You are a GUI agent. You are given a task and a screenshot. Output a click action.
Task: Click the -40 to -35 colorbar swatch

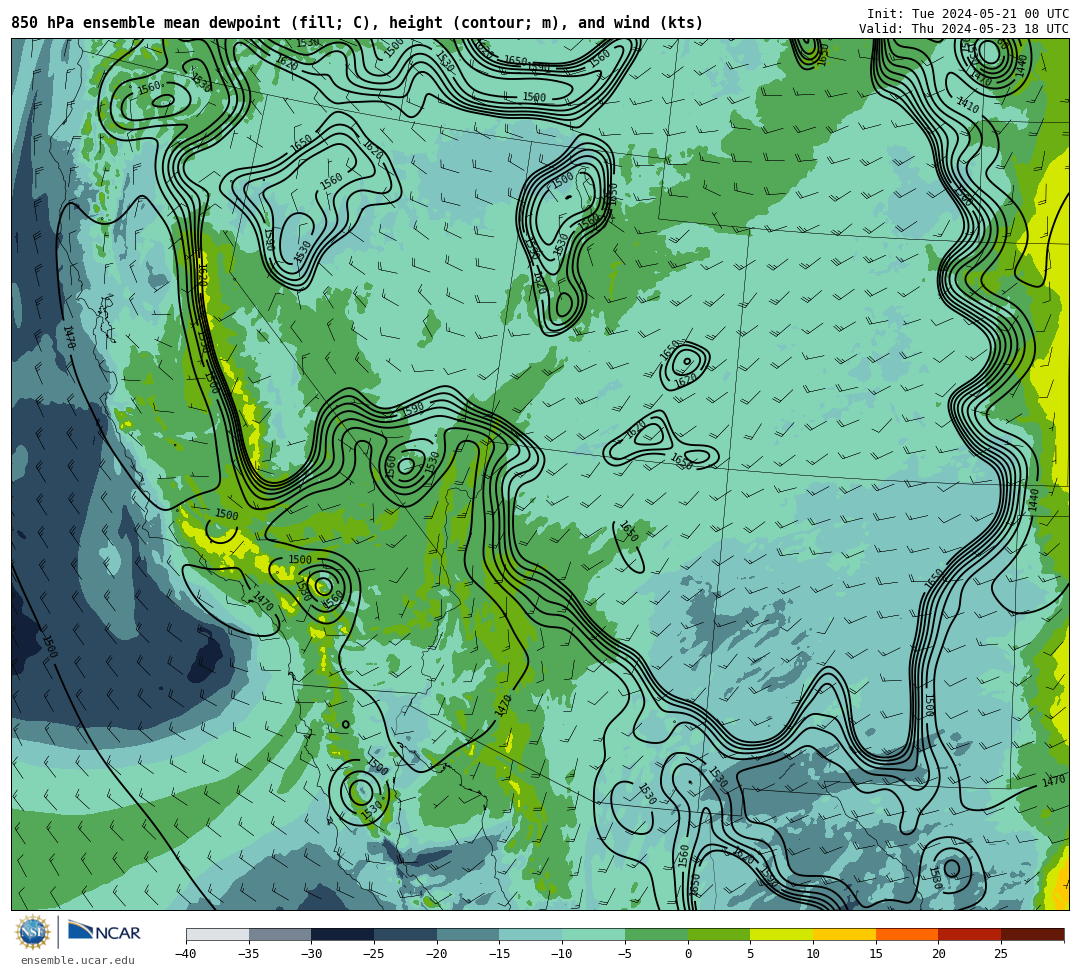click(218, 934)
